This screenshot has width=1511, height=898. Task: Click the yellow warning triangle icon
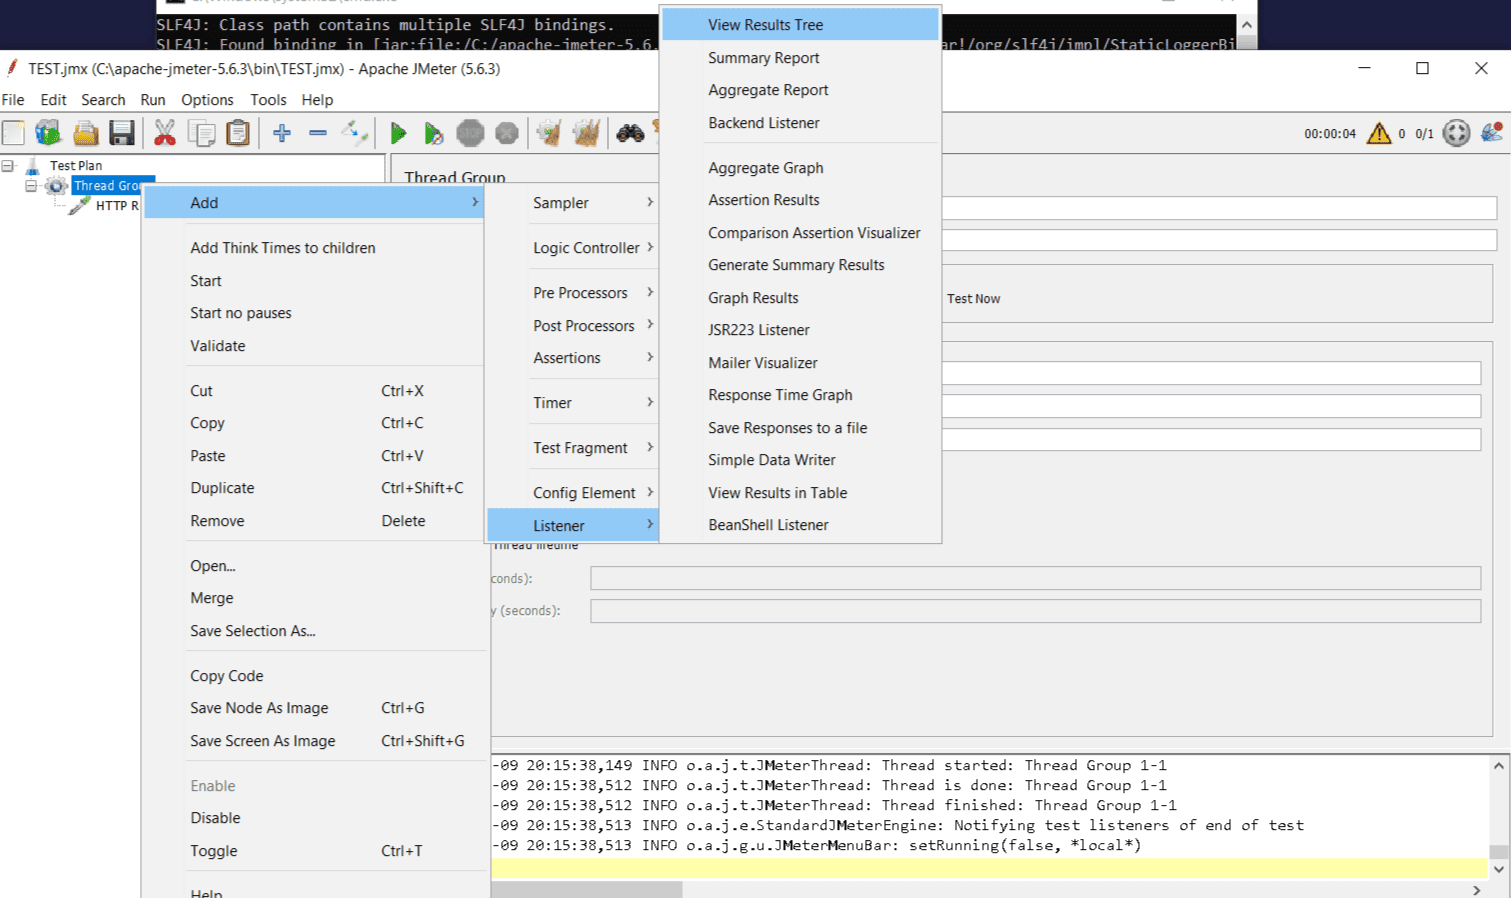(x=1379, y=133)
